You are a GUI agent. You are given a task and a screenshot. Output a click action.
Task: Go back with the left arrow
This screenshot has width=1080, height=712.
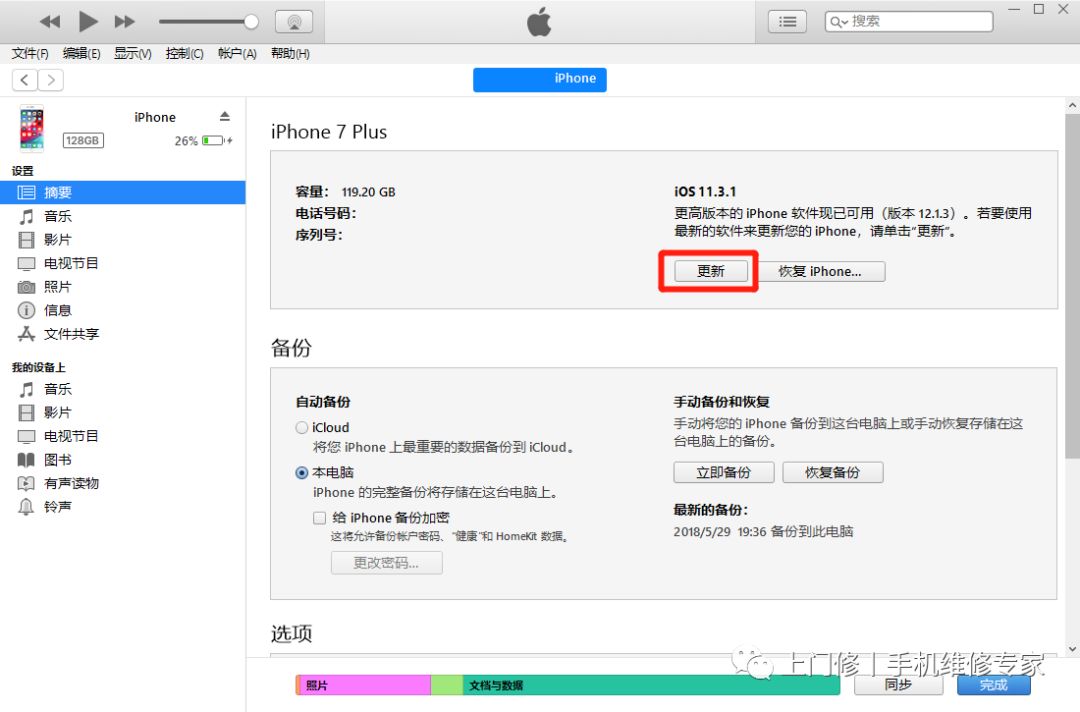[x=25, y=80]
